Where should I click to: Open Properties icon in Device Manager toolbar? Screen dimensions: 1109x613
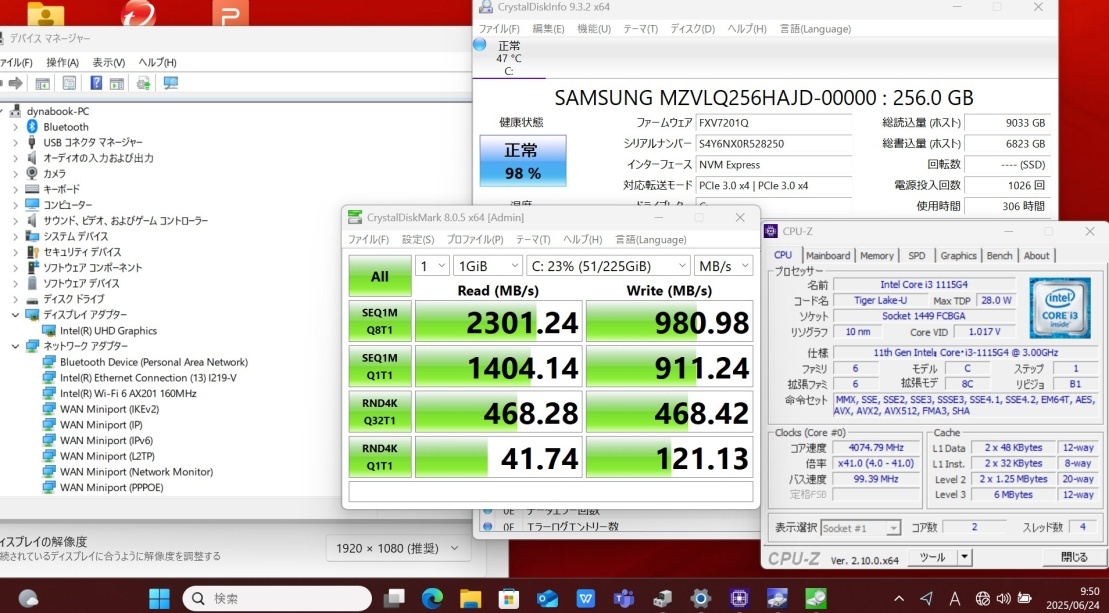point(69,83)
